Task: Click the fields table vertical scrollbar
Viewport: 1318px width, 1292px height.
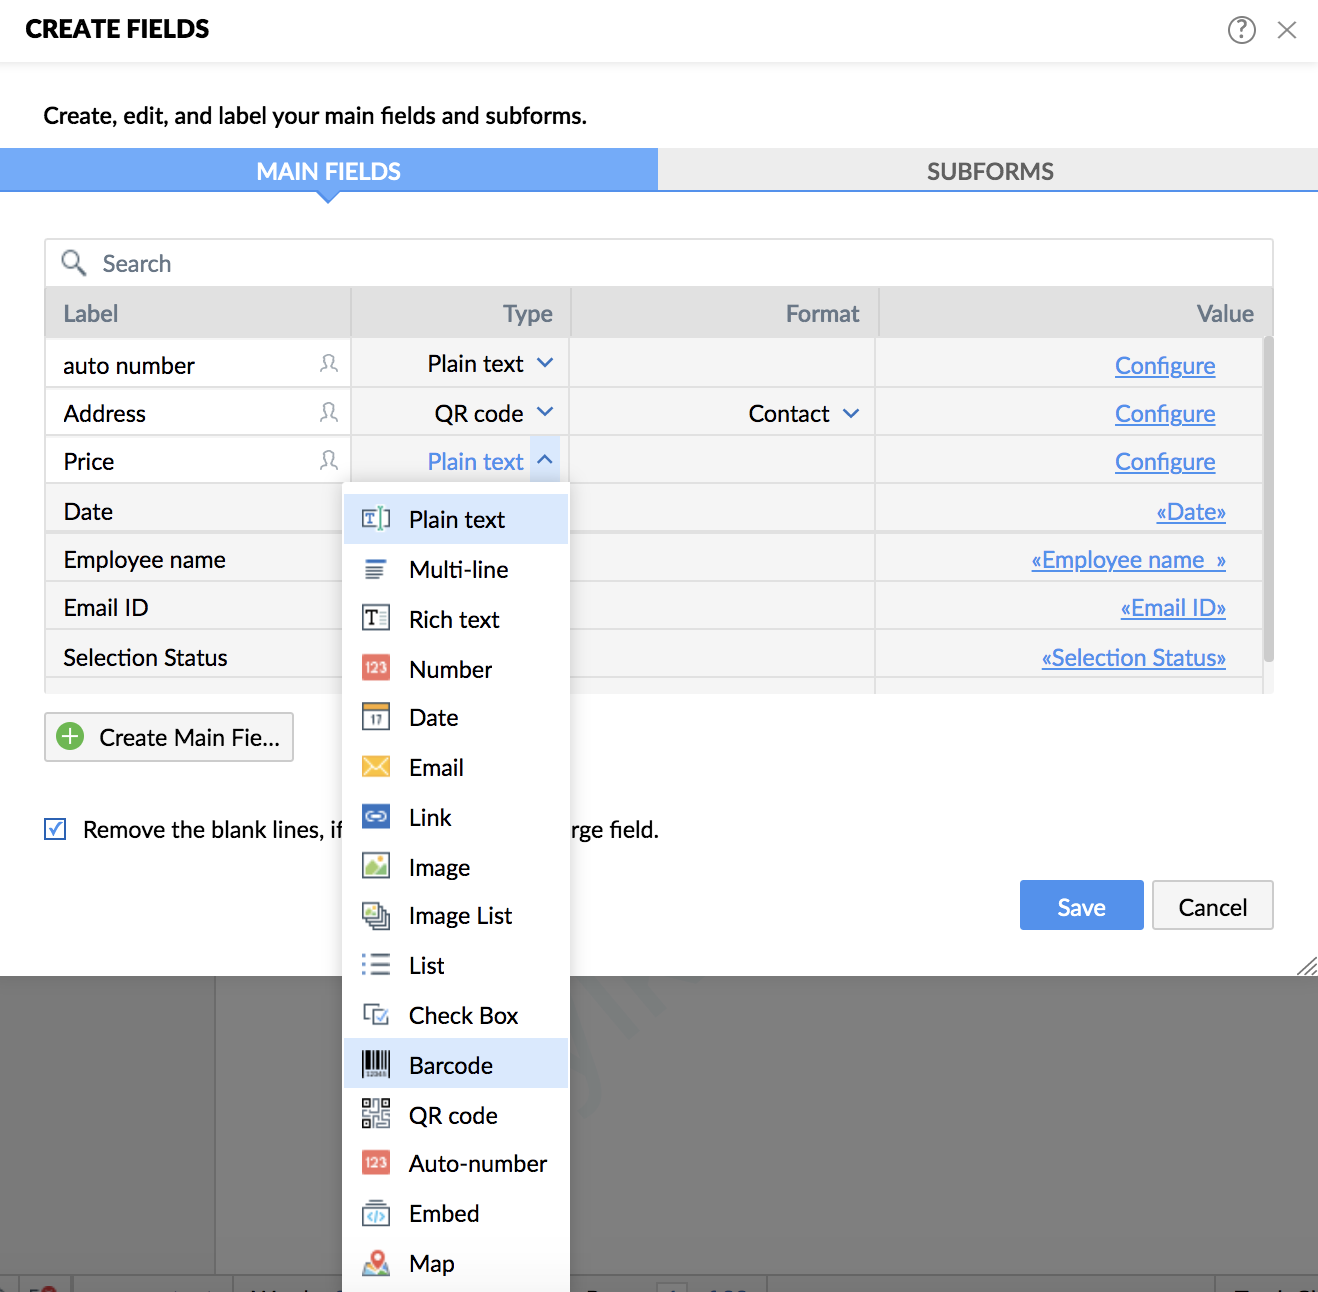Action: tap(1268, 499)
